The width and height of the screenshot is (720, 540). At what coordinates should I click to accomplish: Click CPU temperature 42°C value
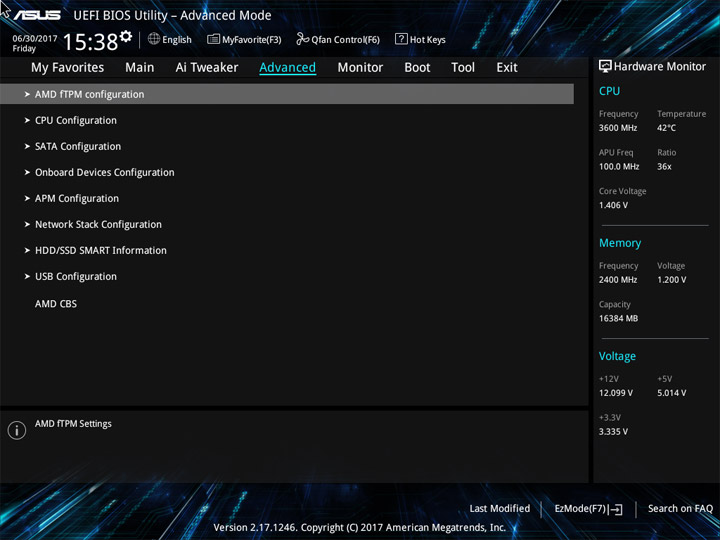(x=666, y=128)
